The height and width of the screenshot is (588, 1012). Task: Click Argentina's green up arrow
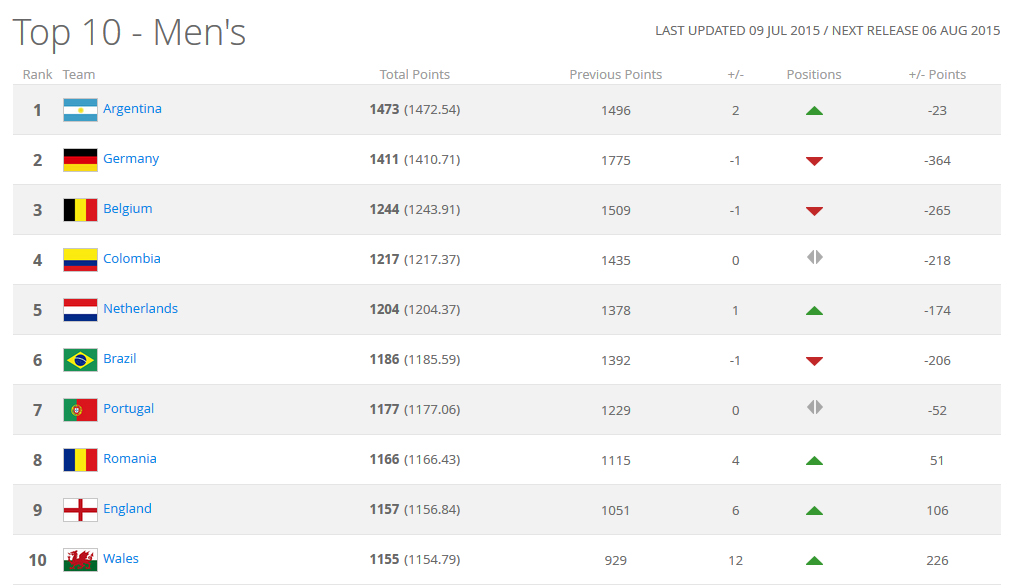(x=814, y=111)
